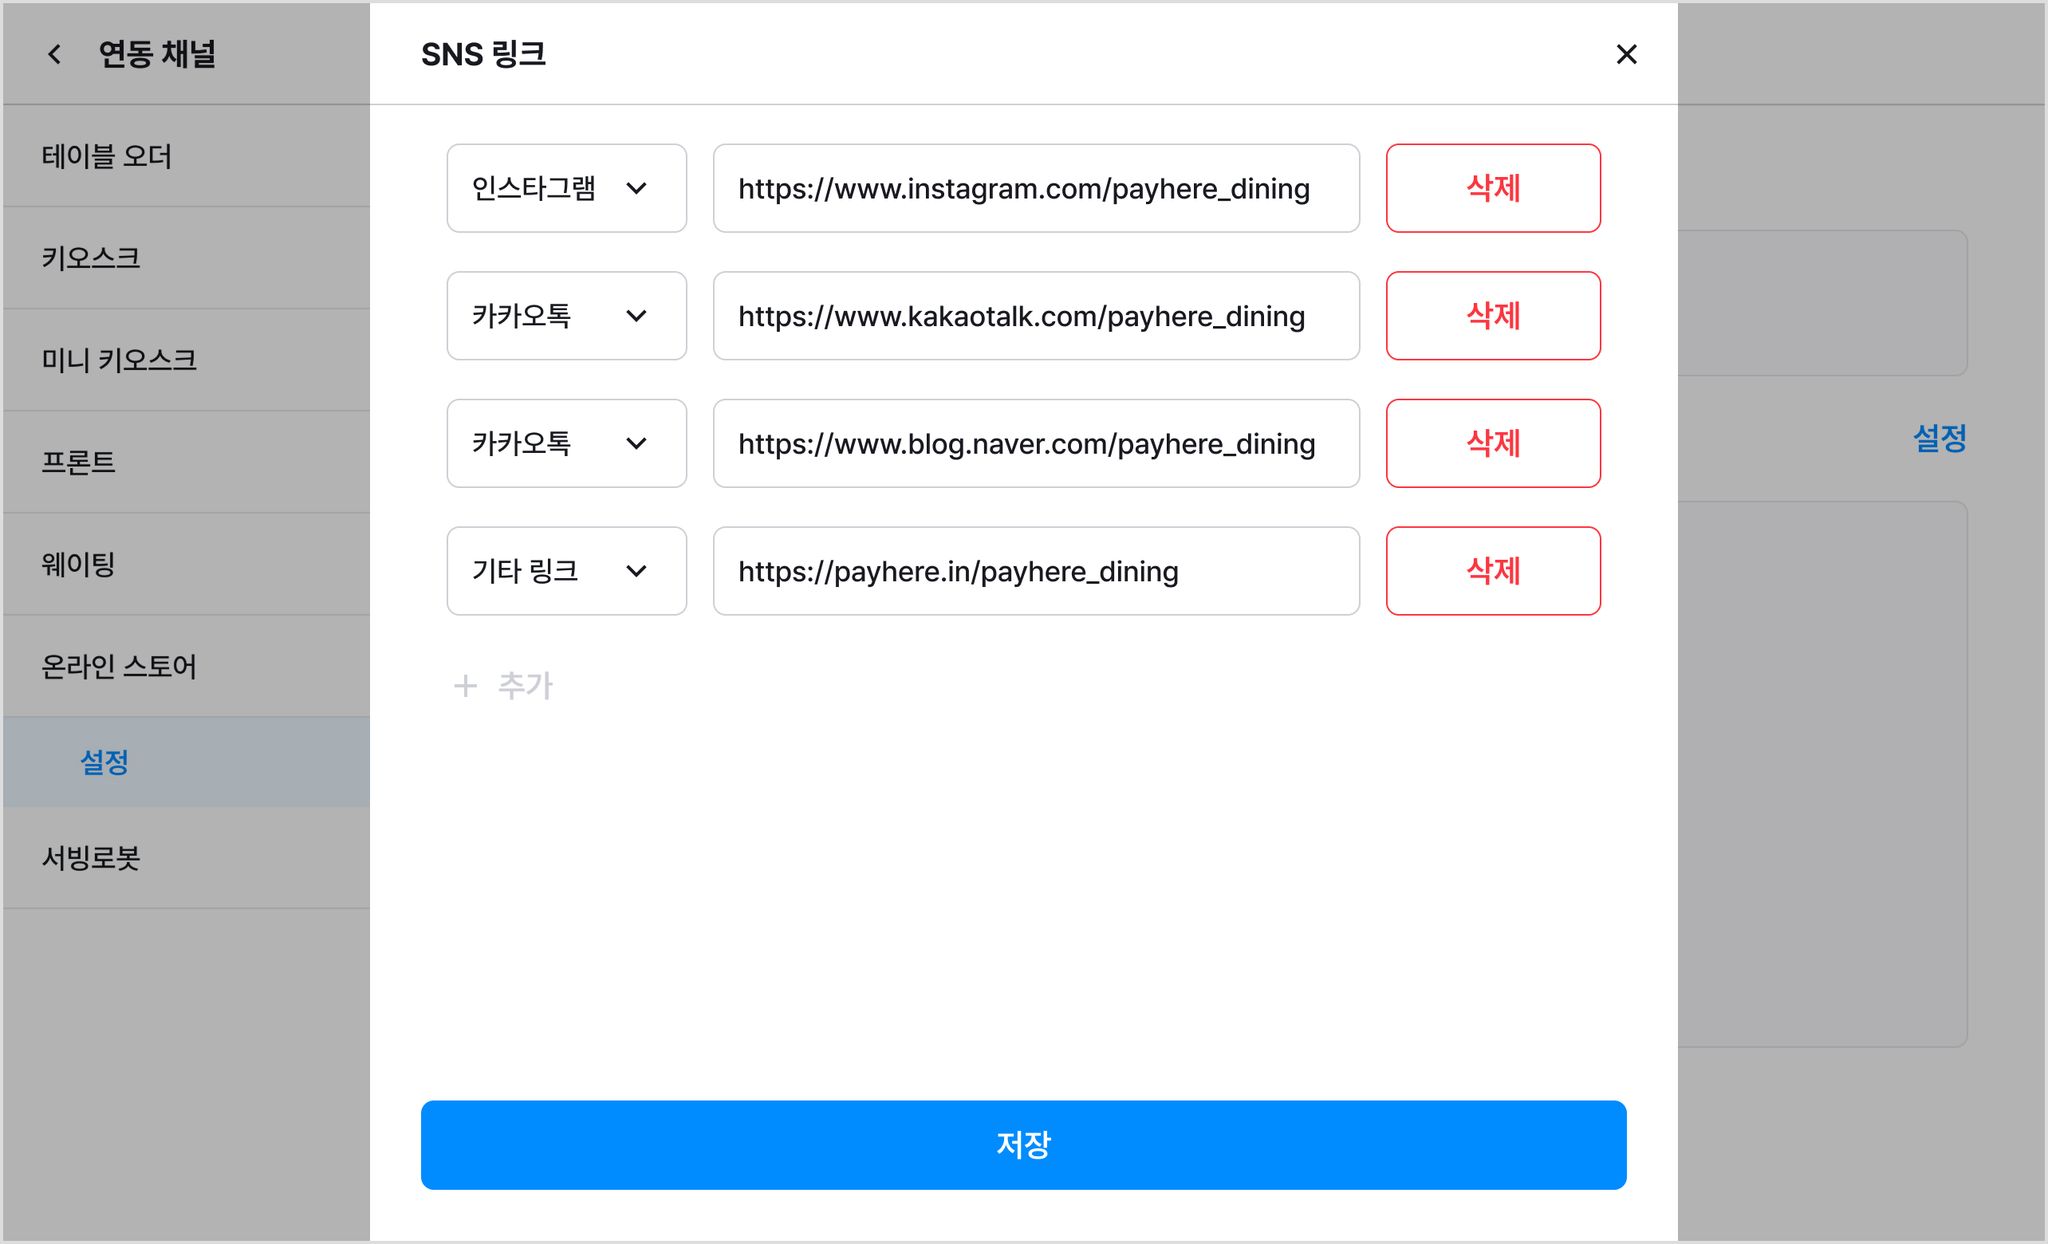Click the blue 설정 link on right
2048x1244 pixels.
tap(1939, 438)
